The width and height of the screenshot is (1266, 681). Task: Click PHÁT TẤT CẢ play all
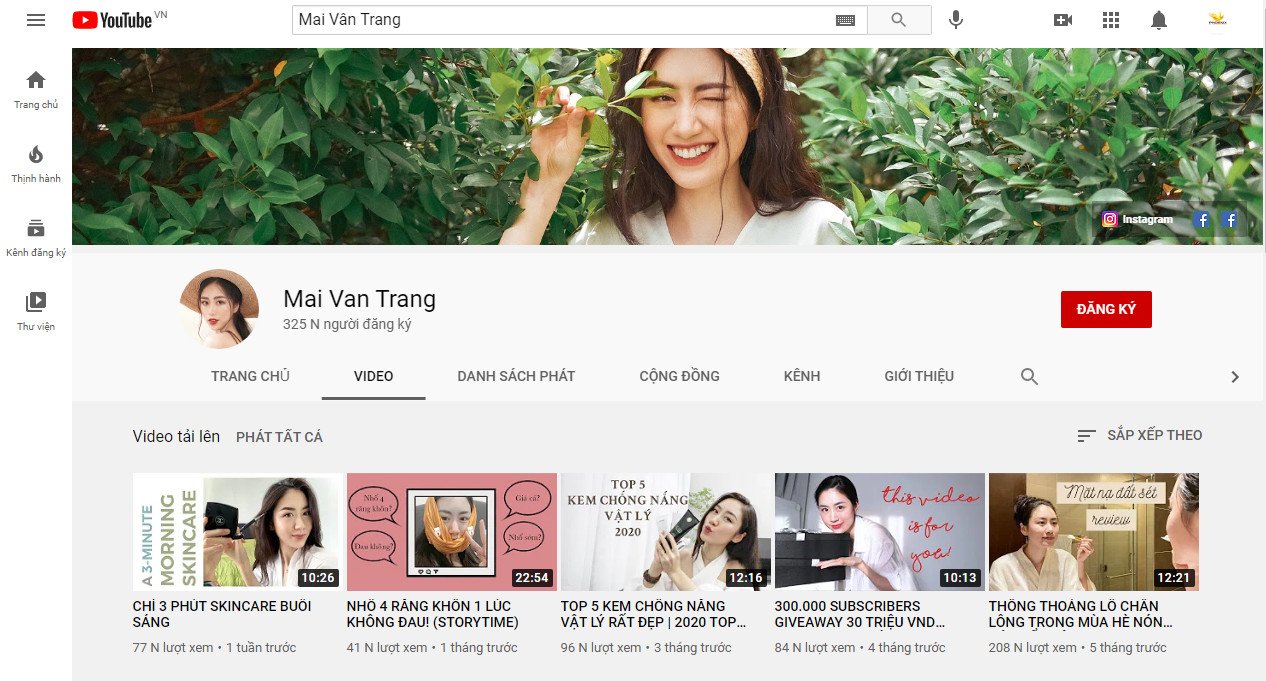tap(279, 437)
